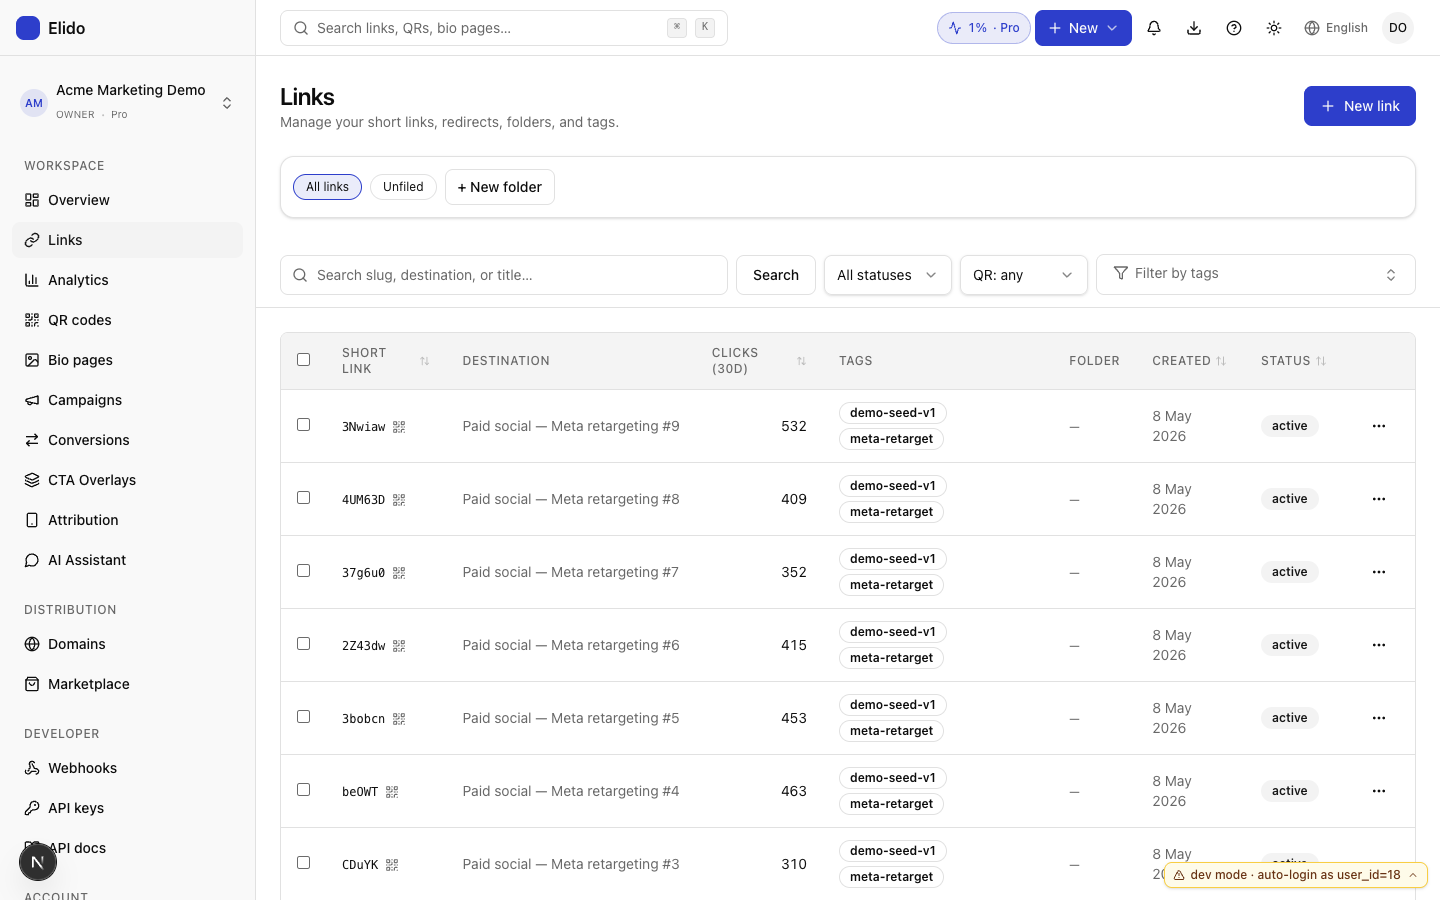Click the QR icon next to 37g6u0
Image resolution: width=1440 pixels, height=900 pixels.
pos(399,573)
